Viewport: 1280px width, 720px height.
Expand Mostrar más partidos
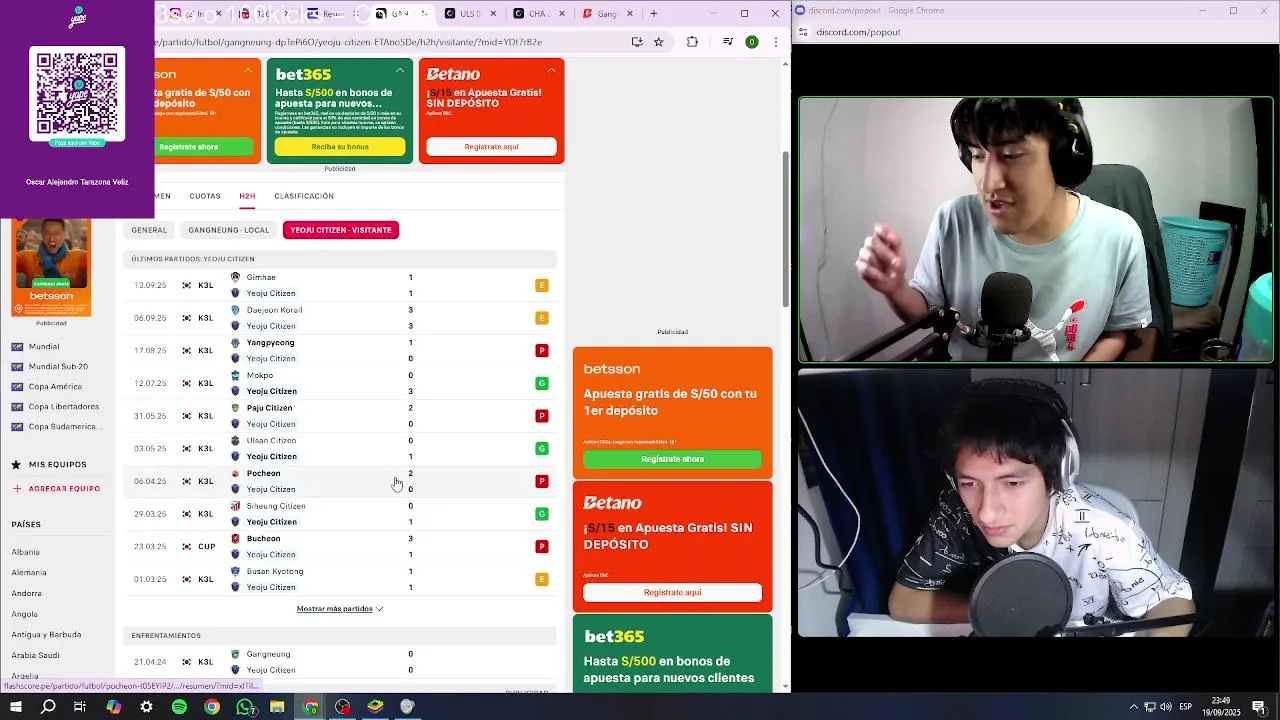(x=340, y=609)
